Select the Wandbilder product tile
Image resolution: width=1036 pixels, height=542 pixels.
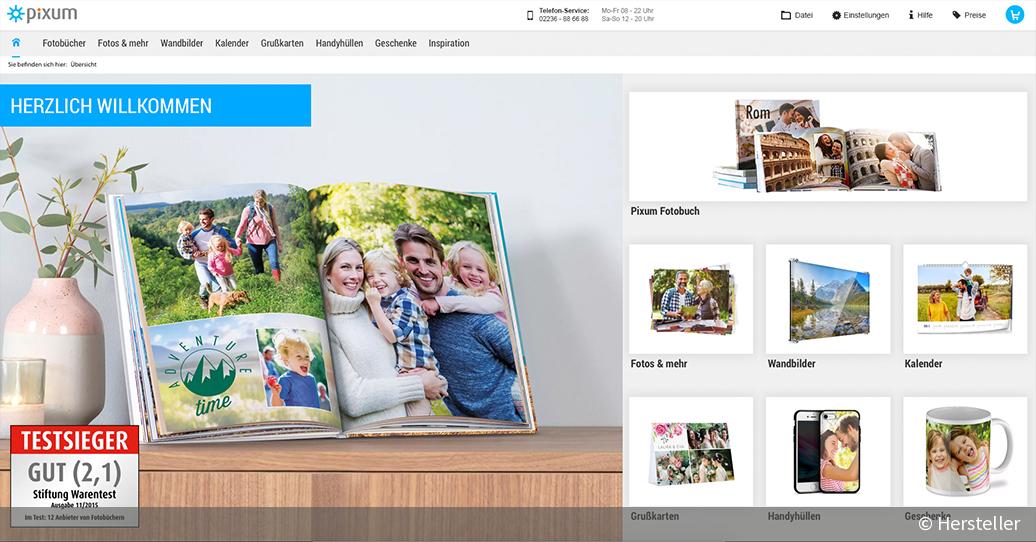click(x=828, y=299)
